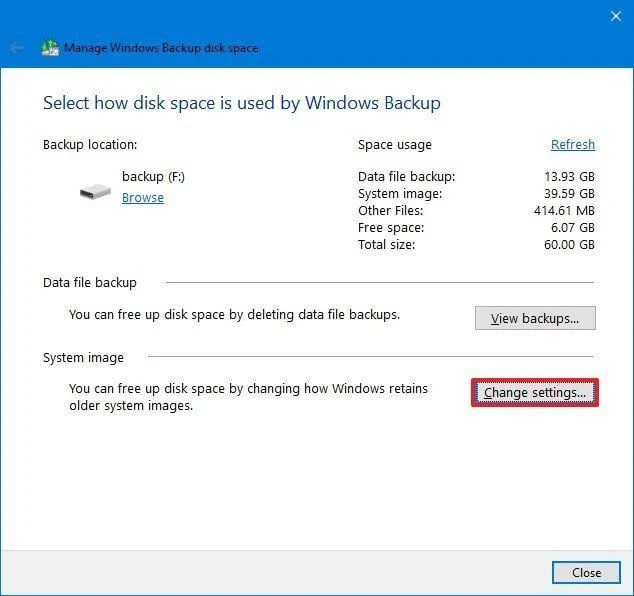Click the Data file backup section header
Viewport: 634px width, 596px height.
tap(89, 283)
